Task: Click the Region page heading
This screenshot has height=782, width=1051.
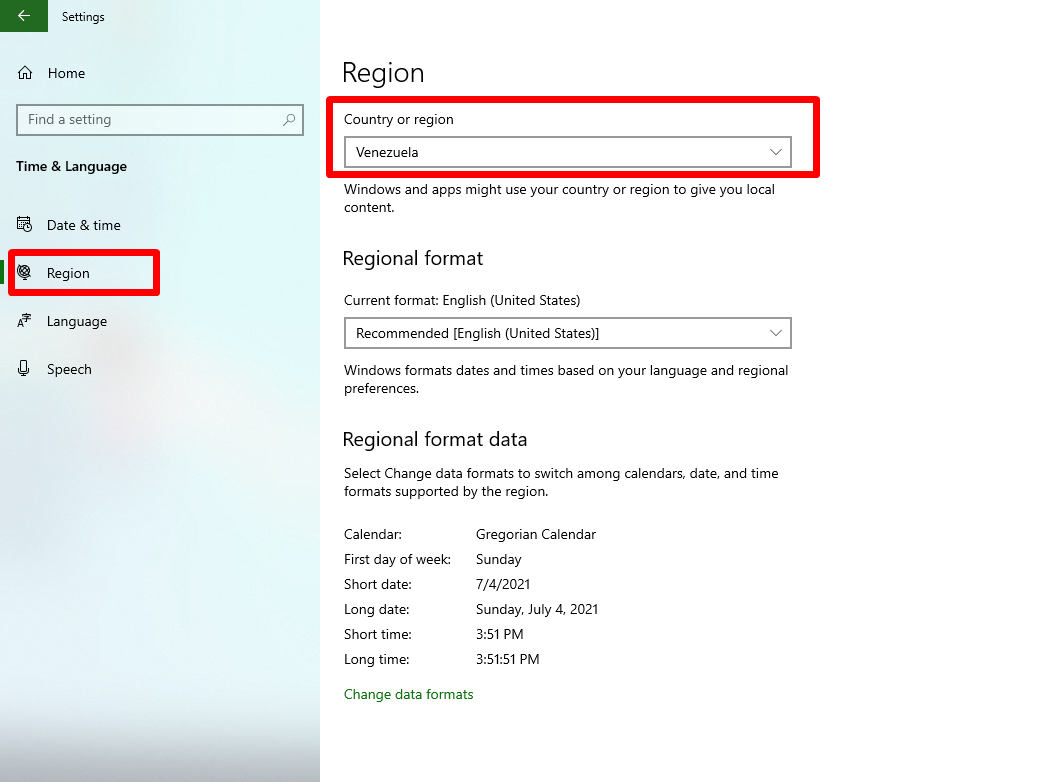Action: click(x=383, y=73)
